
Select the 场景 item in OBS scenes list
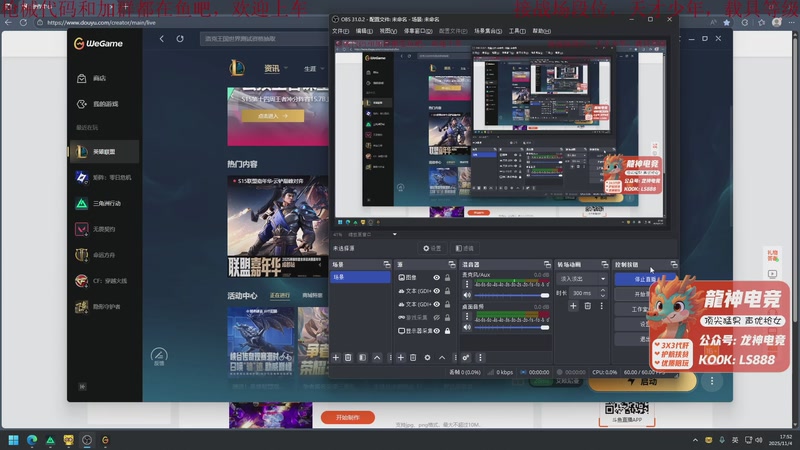coord(361,277)
